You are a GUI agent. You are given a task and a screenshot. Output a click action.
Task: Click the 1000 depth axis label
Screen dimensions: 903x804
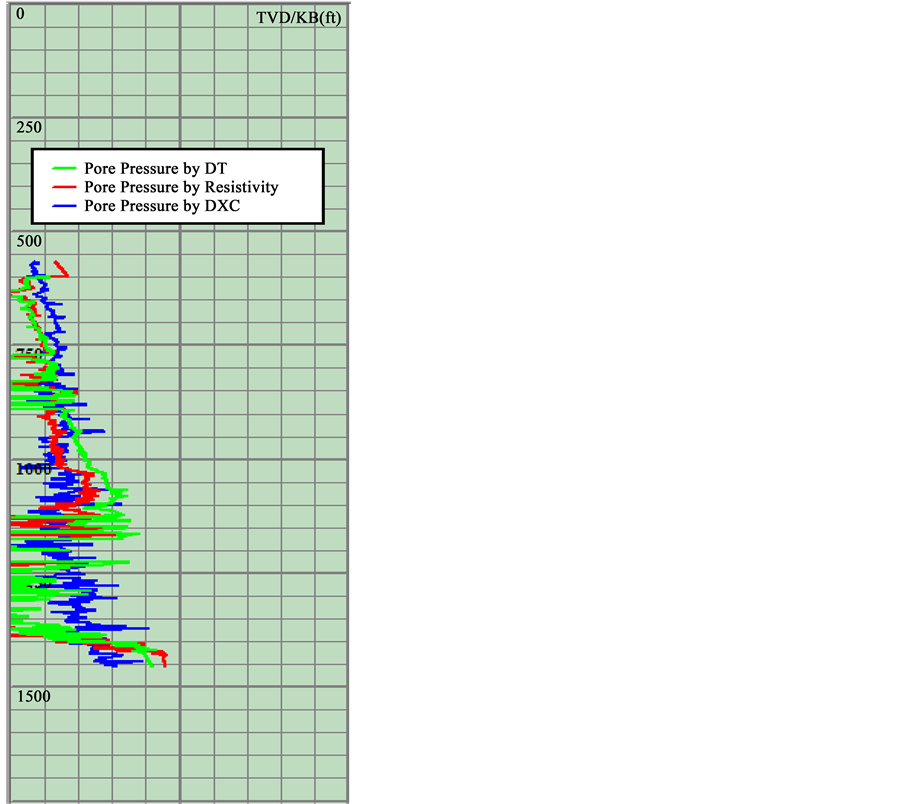tap(32, 469)
